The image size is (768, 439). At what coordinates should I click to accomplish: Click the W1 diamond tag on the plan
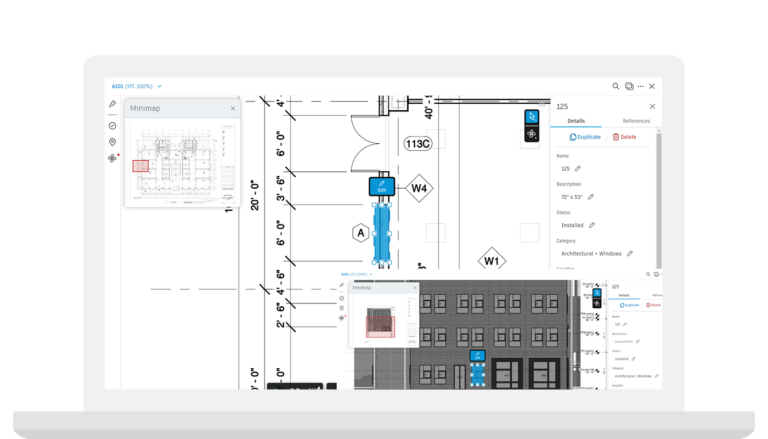click(x=492, y=260)
